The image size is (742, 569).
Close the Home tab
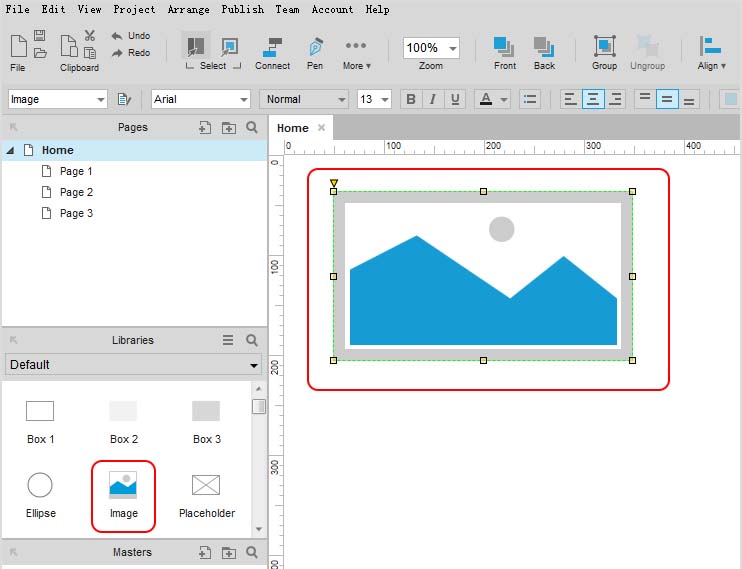(x=321, y=128)
